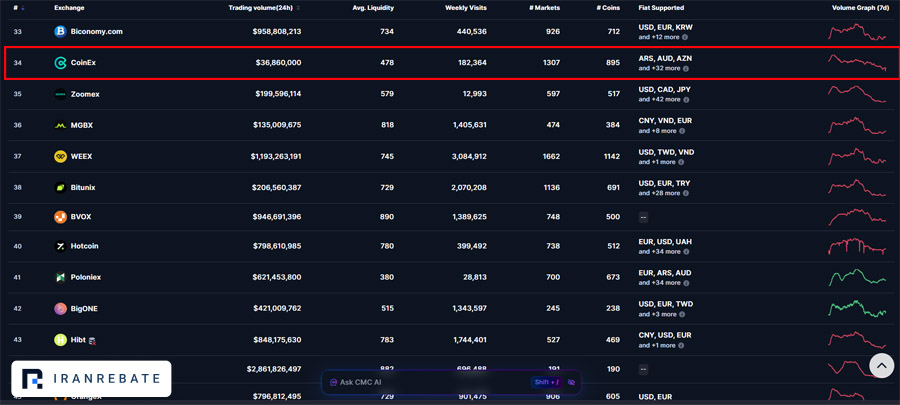Click the scroll-to-top arrow button
The height and width of the screenshot is (405, 900).
point(882,365)
